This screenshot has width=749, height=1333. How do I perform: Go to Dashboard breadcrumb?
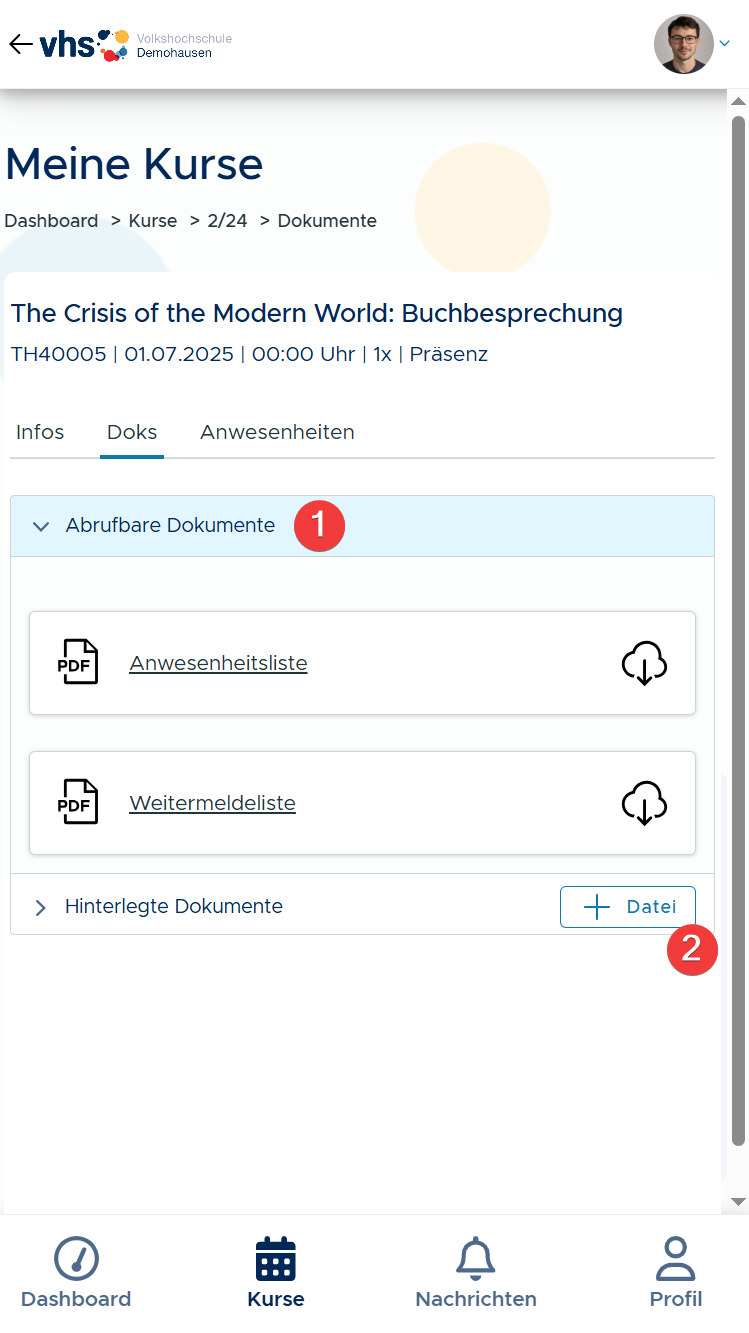[x=51, y=221]
